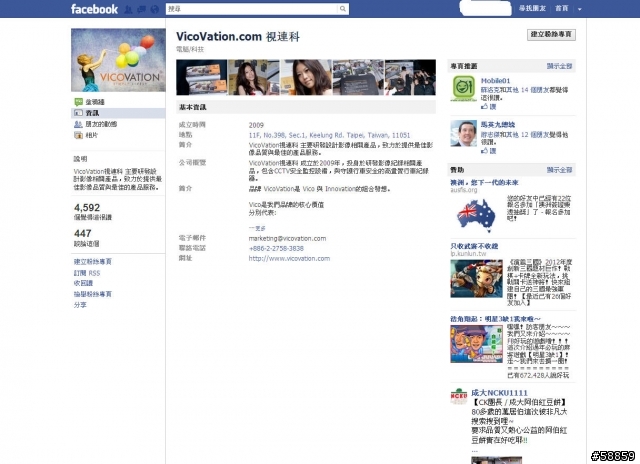Screen dimensions: 640x464
Task: Click the 電腦/科技 category under page title
Action: 190,49
